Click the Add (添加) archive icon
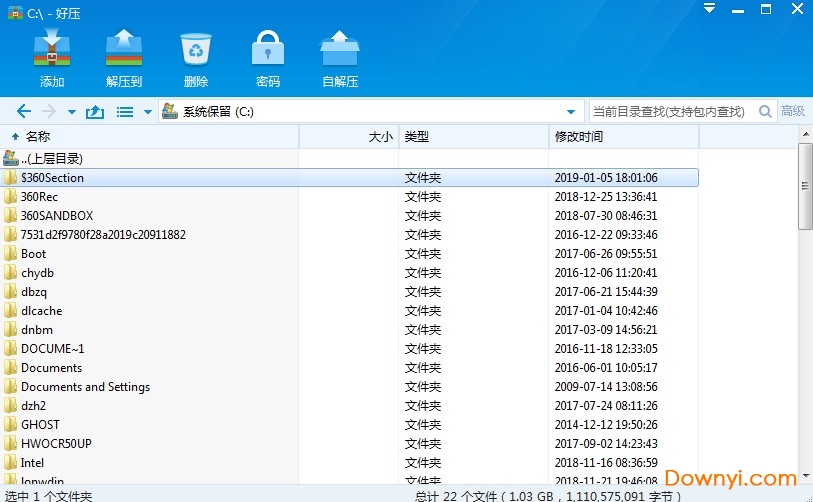The image size is (813, 502). tap(52, 49)
